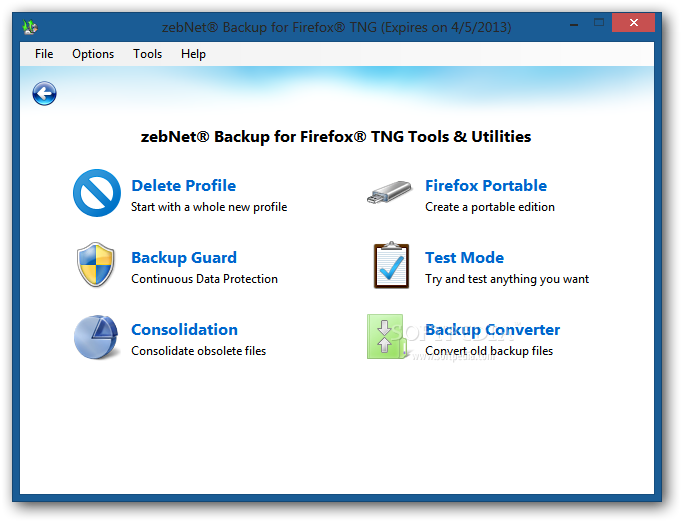Open the Backup Converter link
Screen dimensions: 682x522
[492, 330]
